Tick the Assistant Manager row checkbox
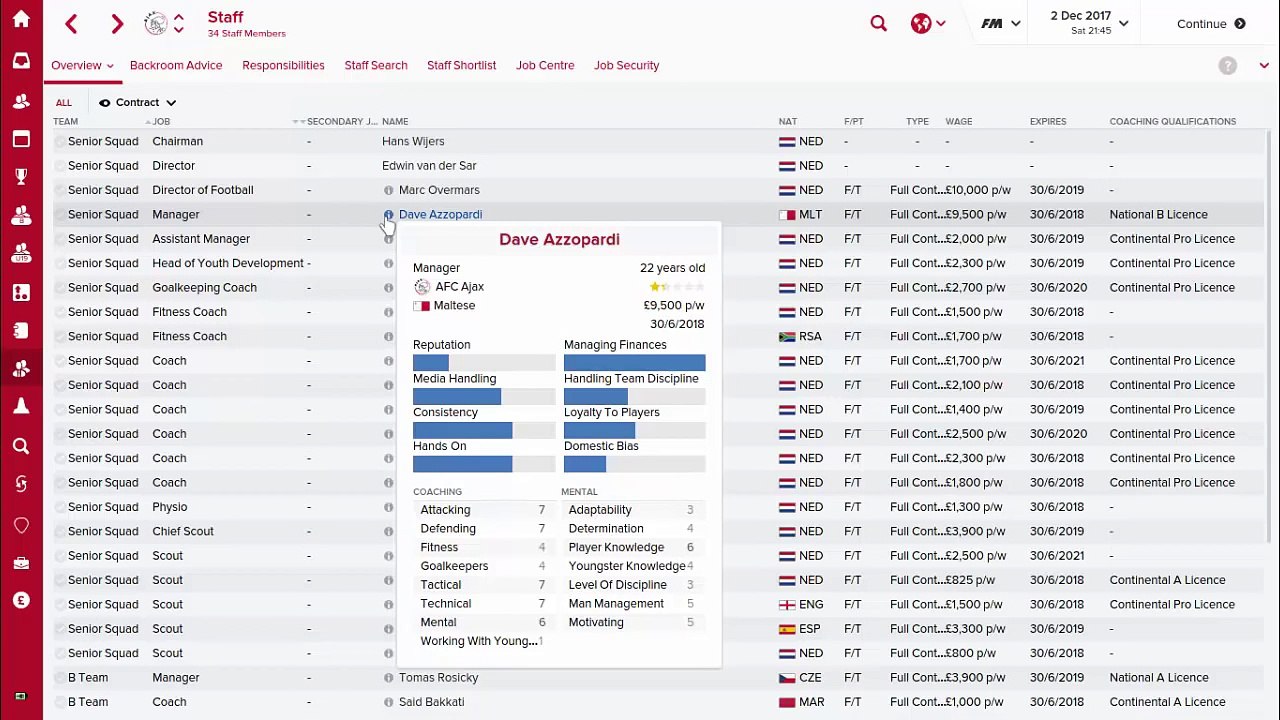1280x720 pixels. (60, 239)
